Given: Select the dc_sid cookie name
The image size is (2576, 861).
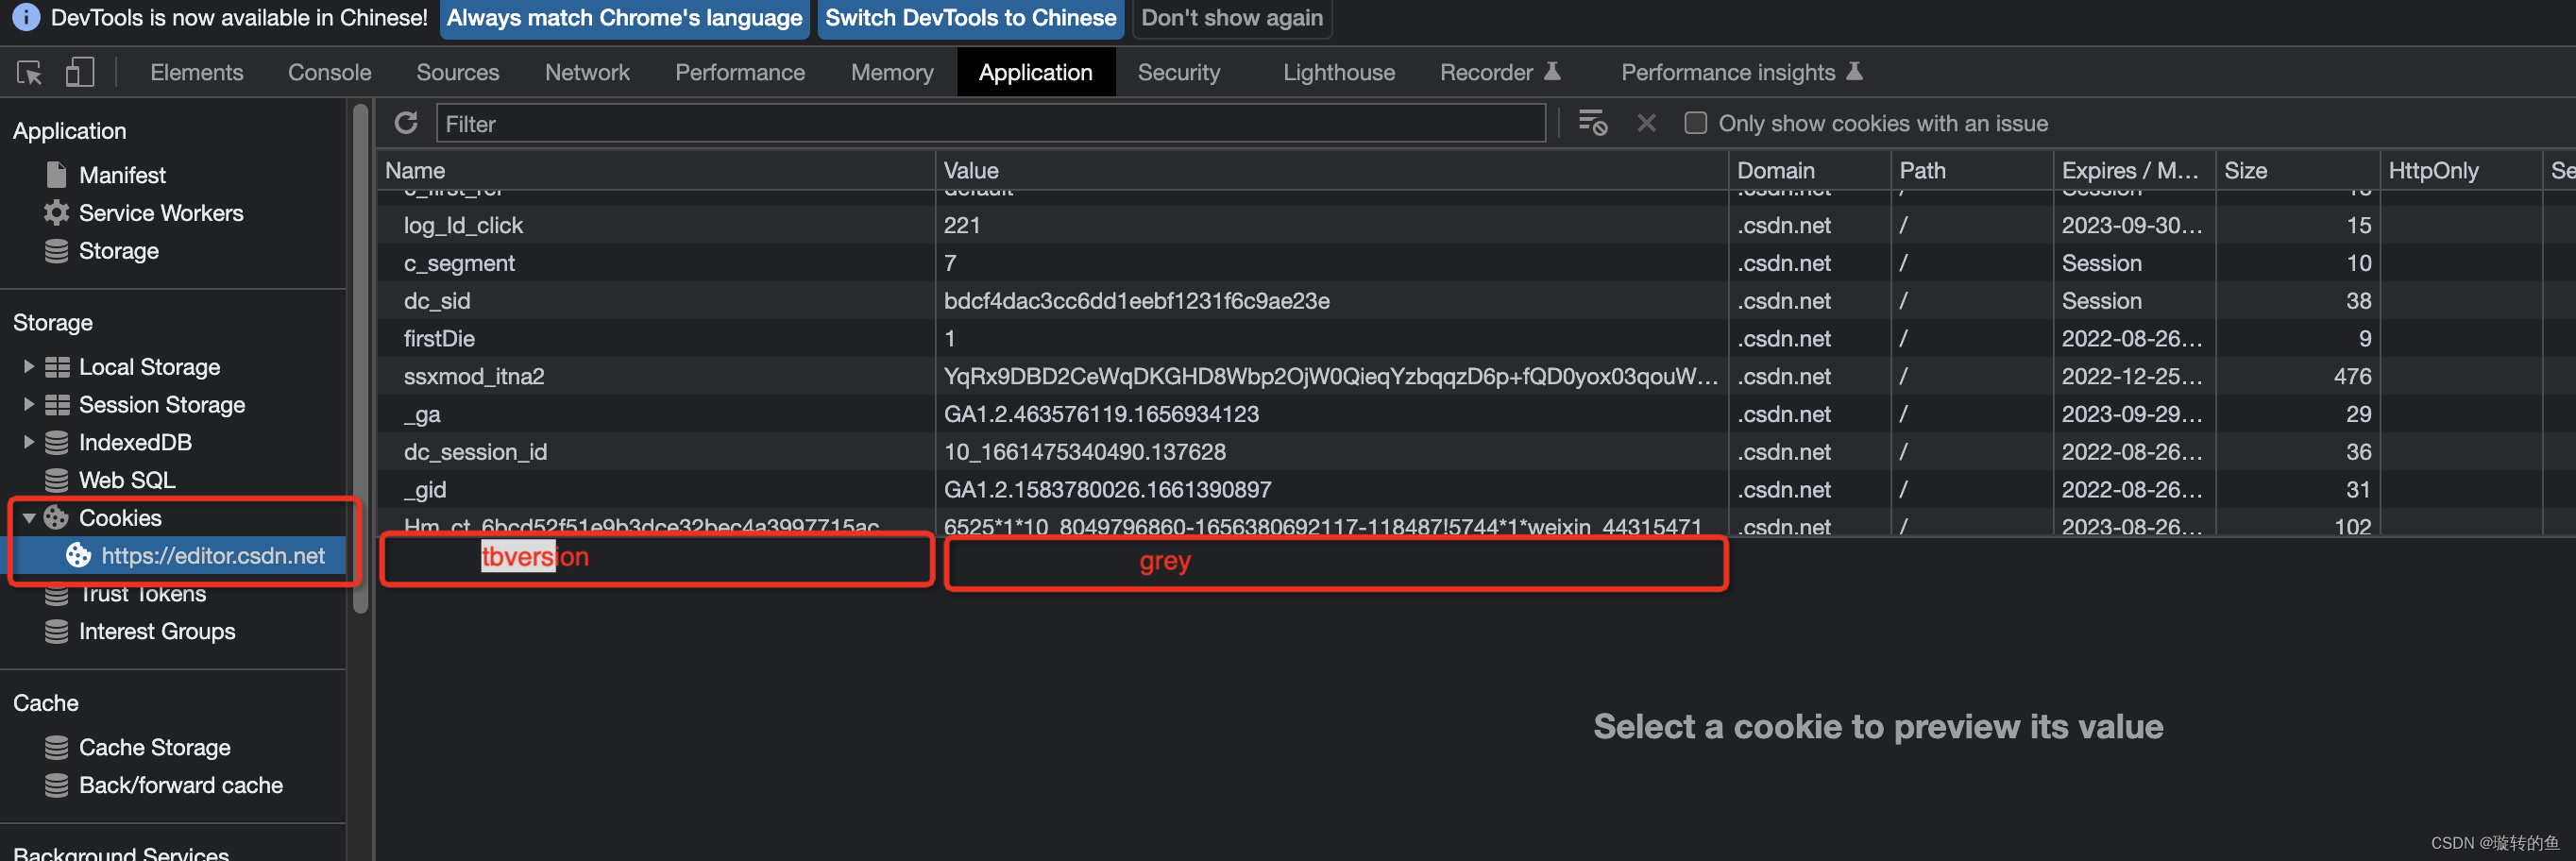Looking at the screenshot, I should [437, 301].
